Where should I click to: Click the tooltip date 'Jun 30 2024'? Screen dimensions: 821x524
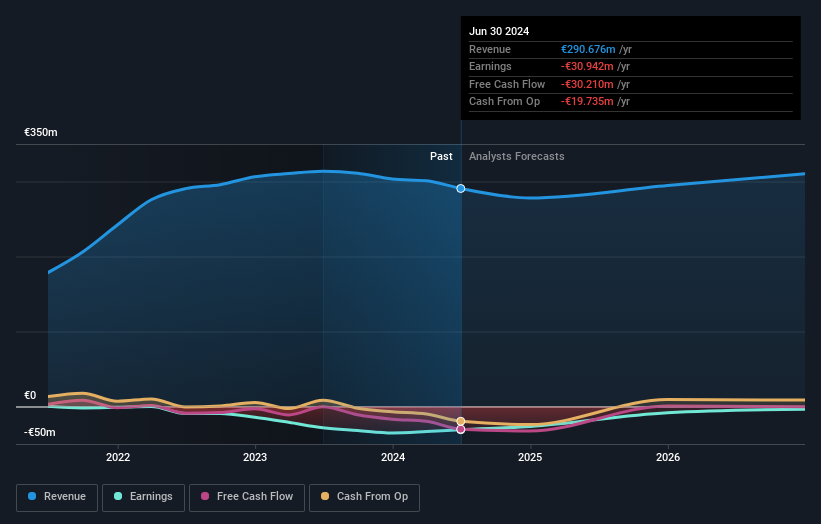point(499,31)
